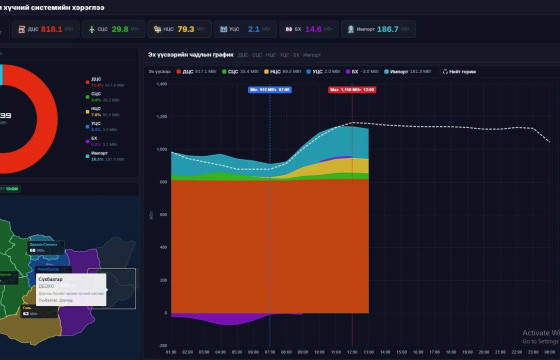The image size is (560, 360).
Task: Toggle ДЦС series in chart legend
Action: point(196,72)
